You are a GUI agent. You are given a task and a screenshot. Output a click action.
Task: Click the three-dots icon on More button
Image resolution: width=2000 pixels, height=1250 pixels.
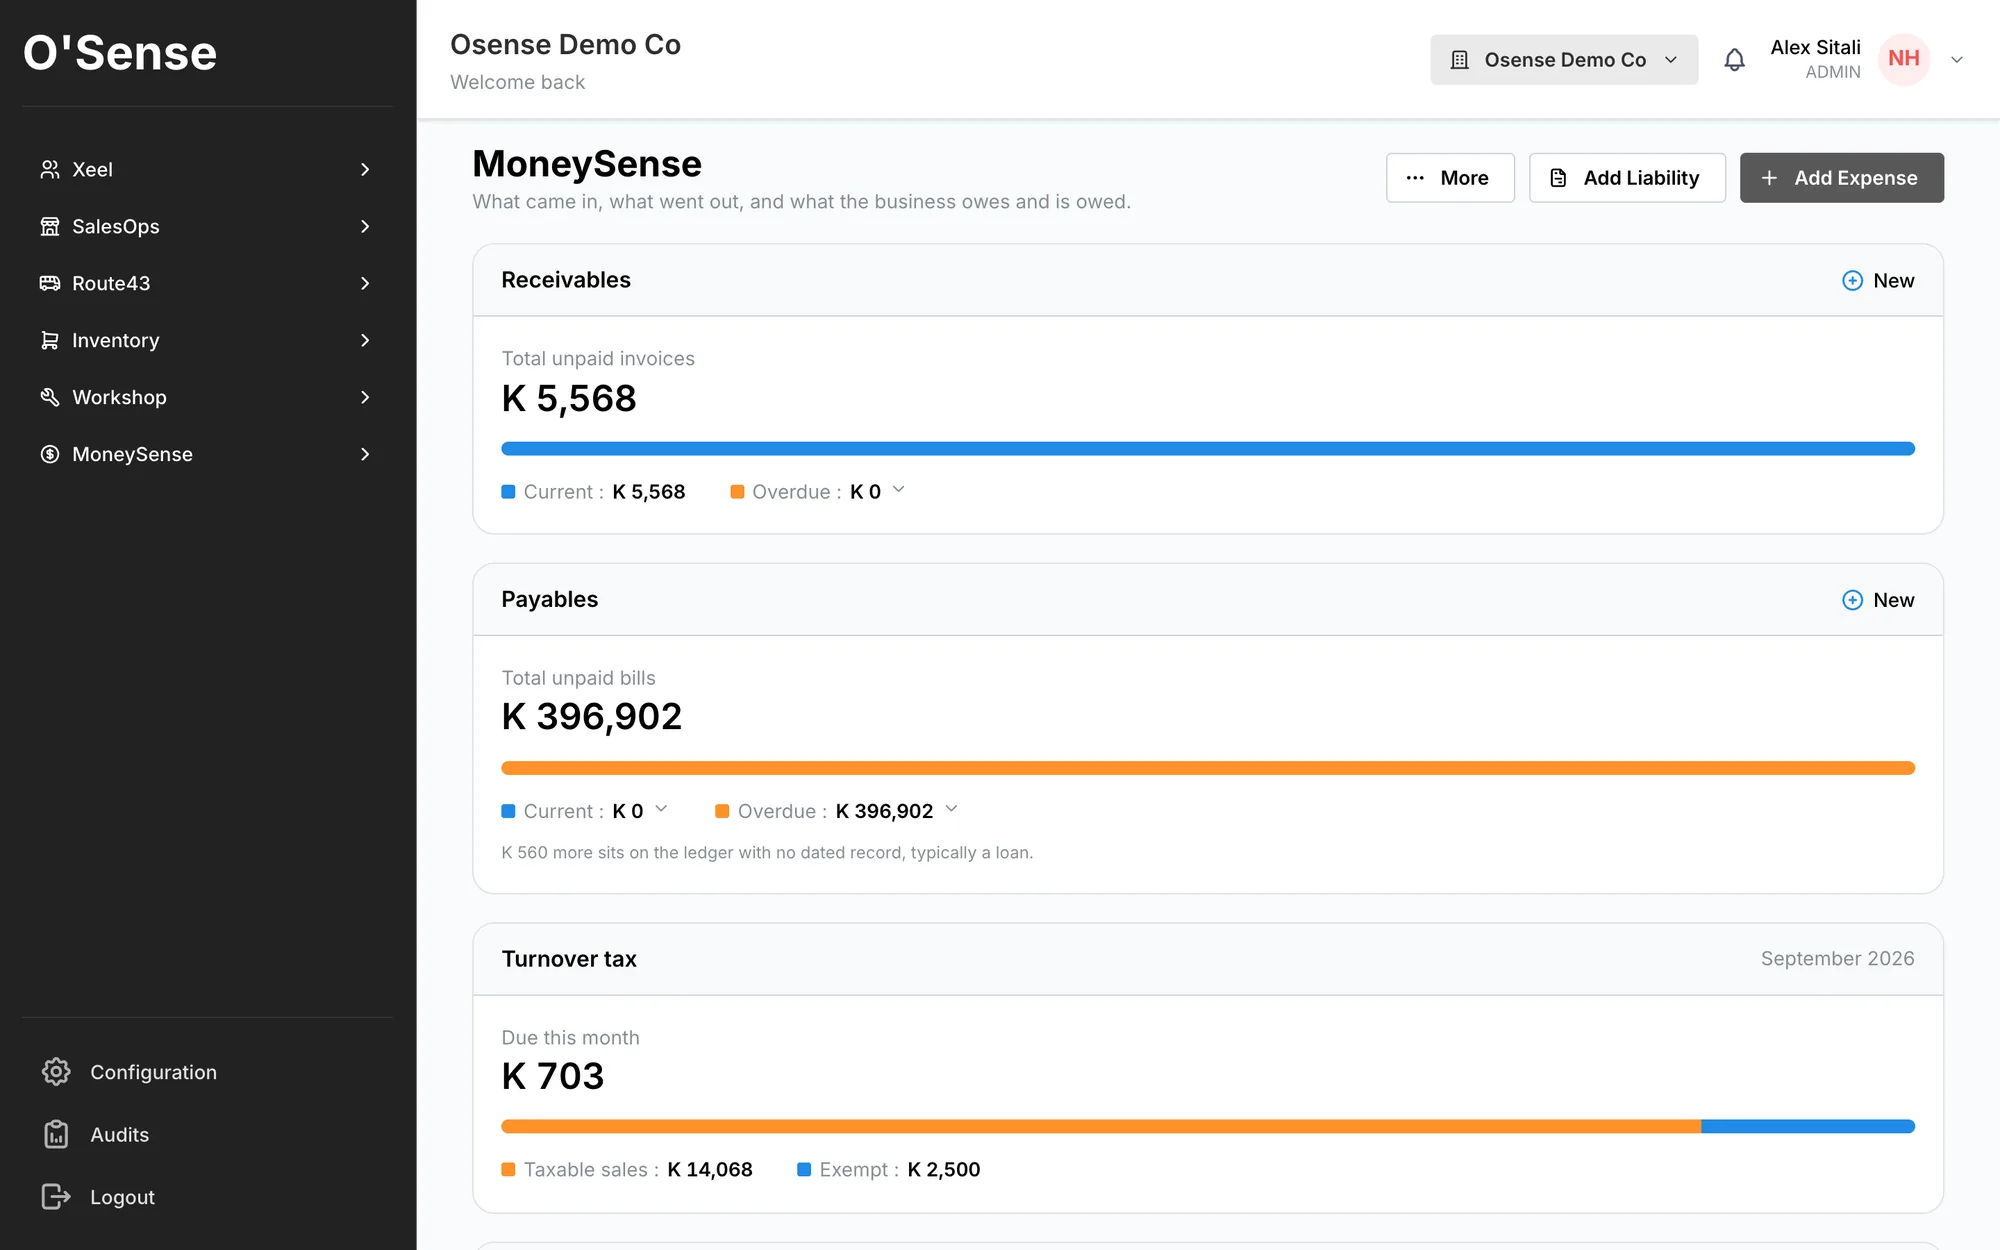coord(1415,178)
